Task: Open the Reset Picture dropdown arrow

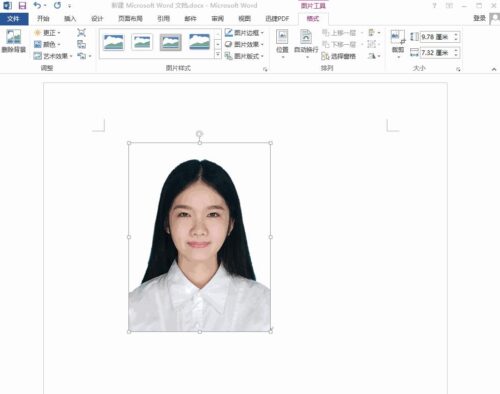Action: click(90, 56)
